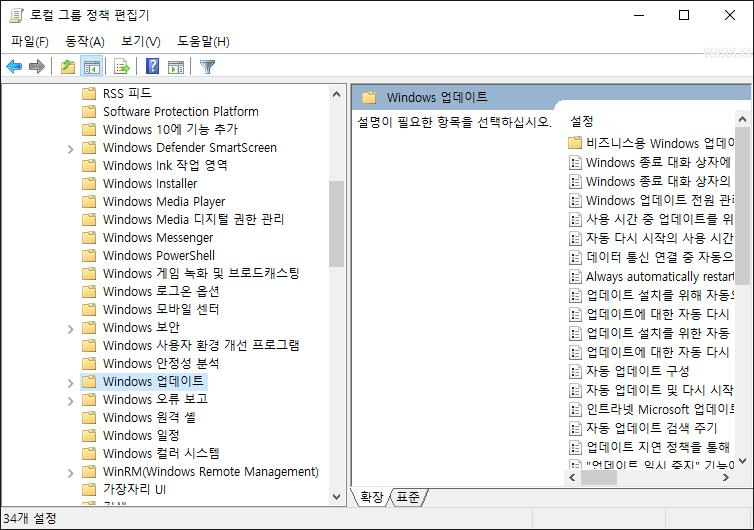Select 'Windows 업데이트 전원 관리' policy
Image resolution: width=754 pixels, height=530 pixels.
(659, 200)
